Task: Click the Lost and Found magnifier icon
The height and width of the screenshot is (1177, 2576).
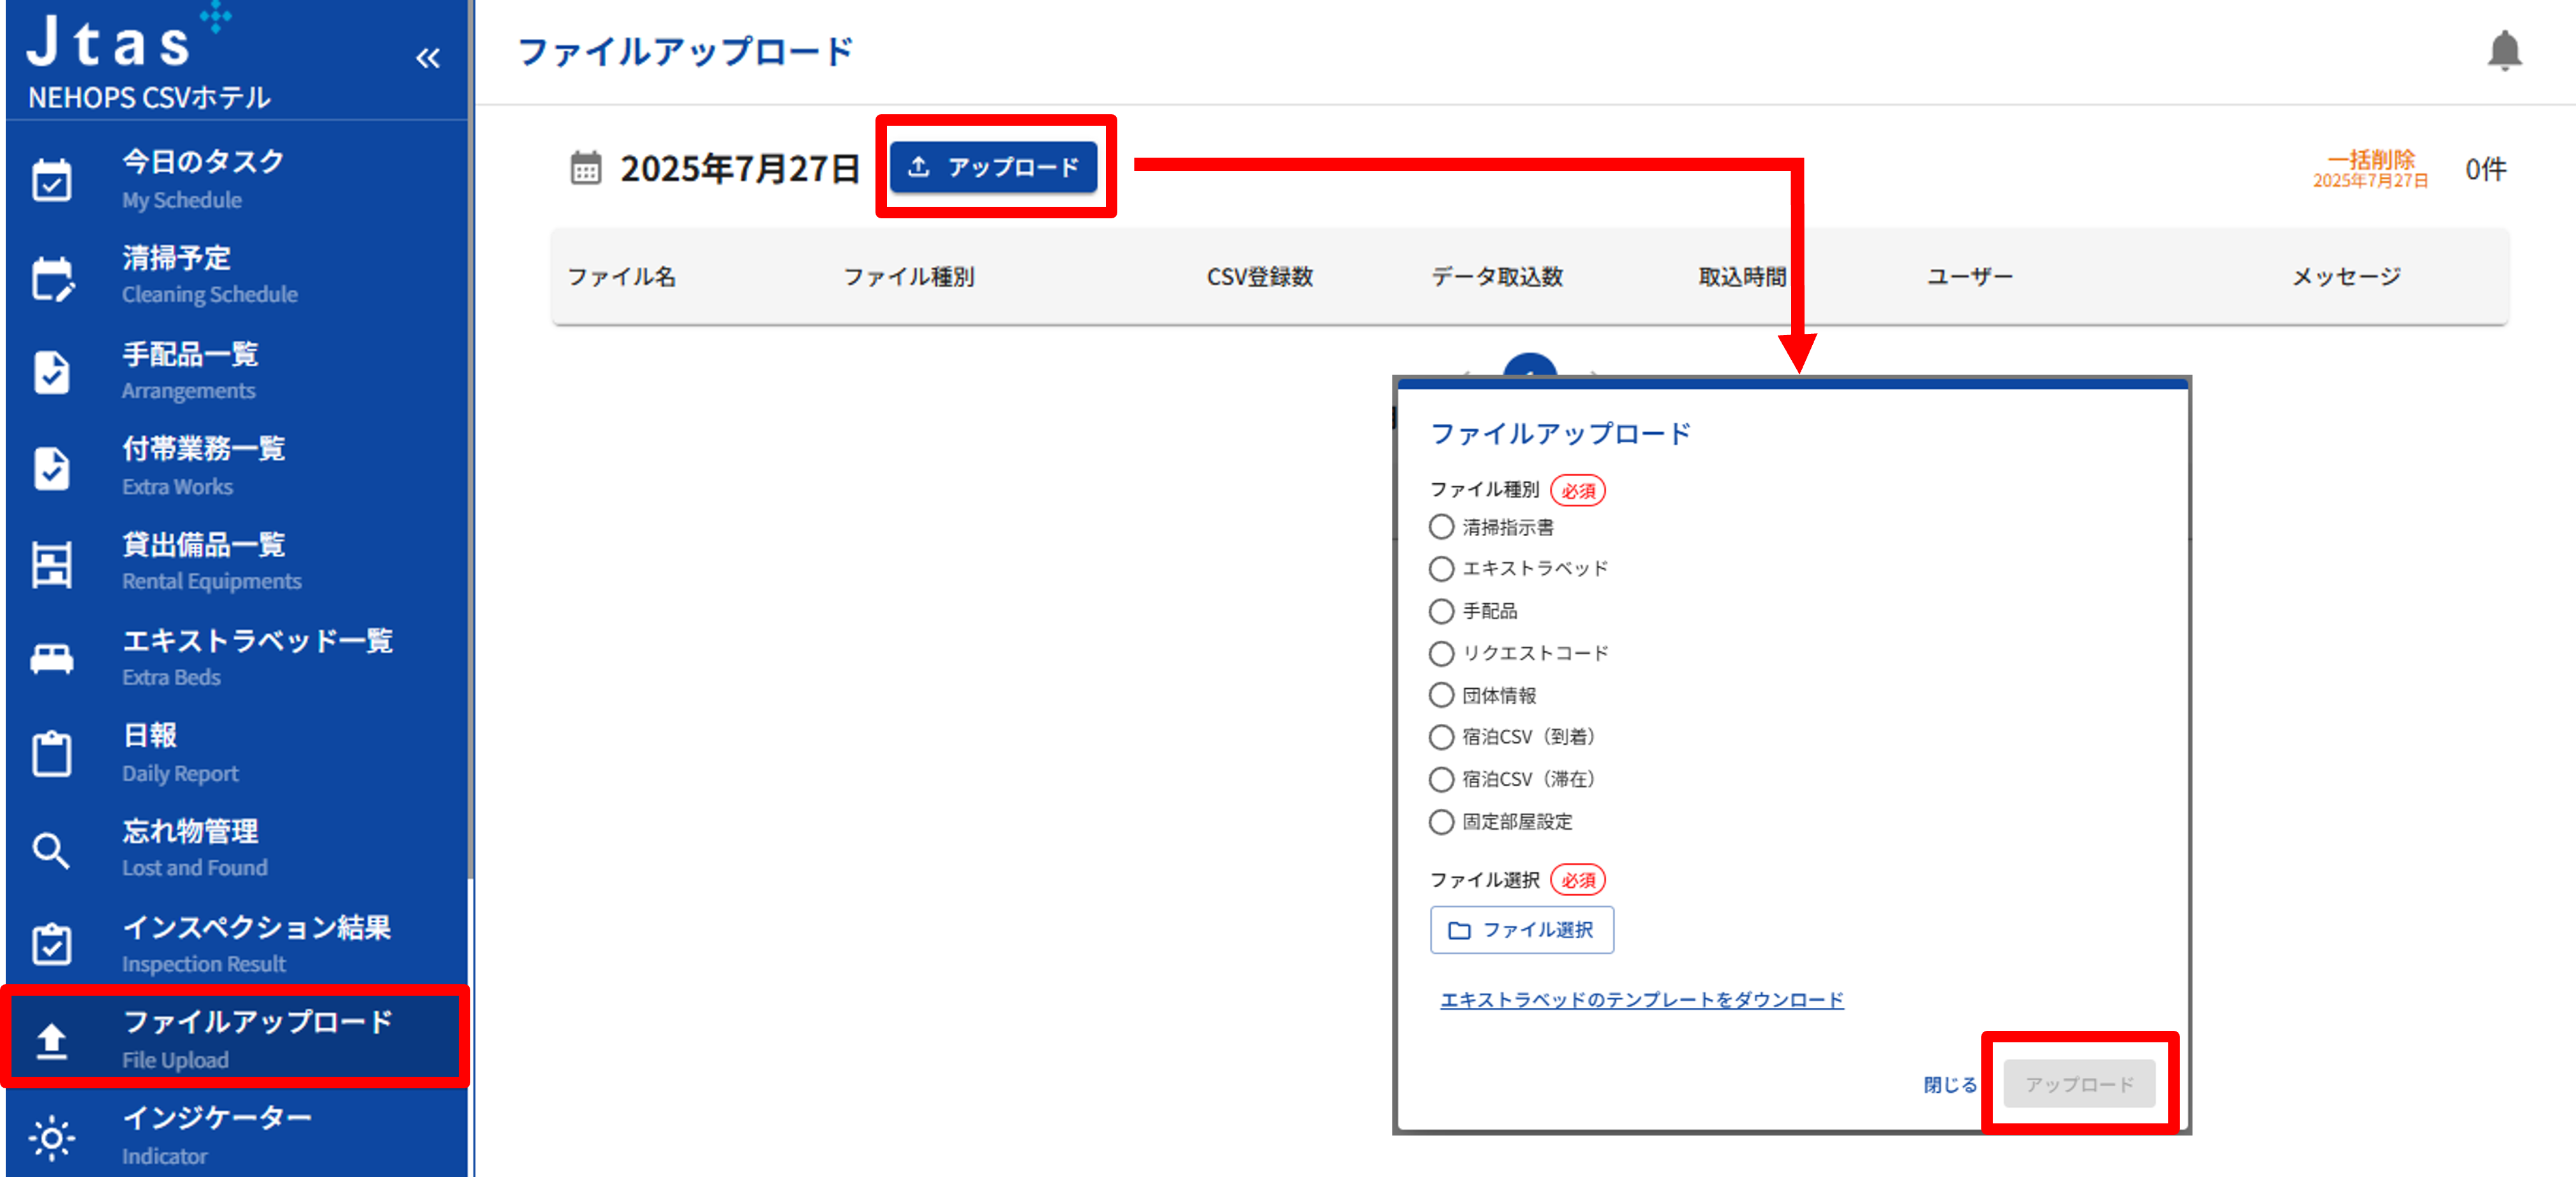Action: tap(52, 850)
